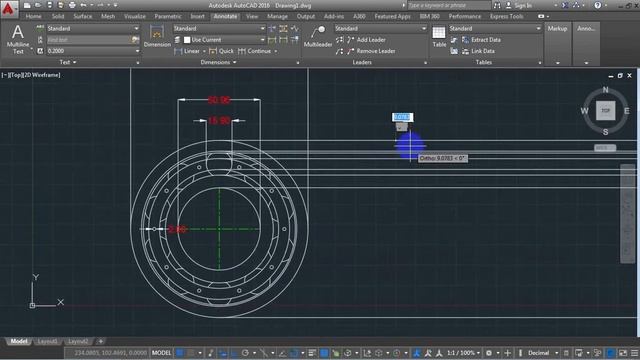The height and width of the screenshot is (360, 640).
Task: Open the table style Standard dropdown
Action: 495,29
